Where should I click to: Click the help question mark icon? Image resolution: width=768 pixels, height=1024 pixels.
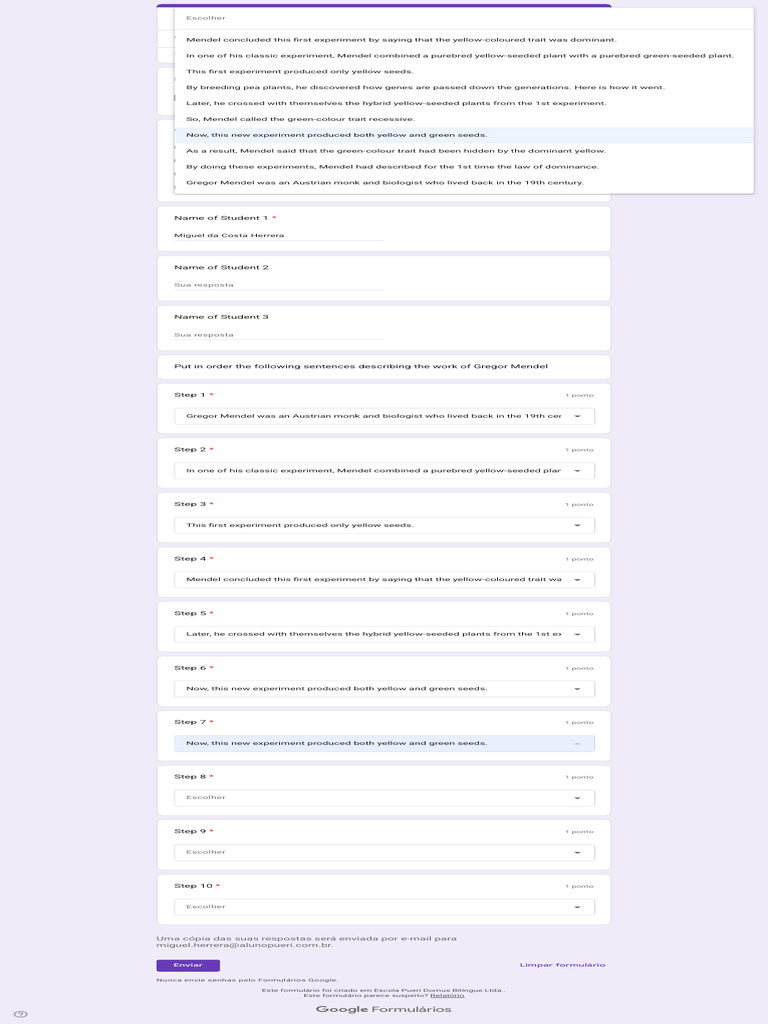(x=21, y=1014)
